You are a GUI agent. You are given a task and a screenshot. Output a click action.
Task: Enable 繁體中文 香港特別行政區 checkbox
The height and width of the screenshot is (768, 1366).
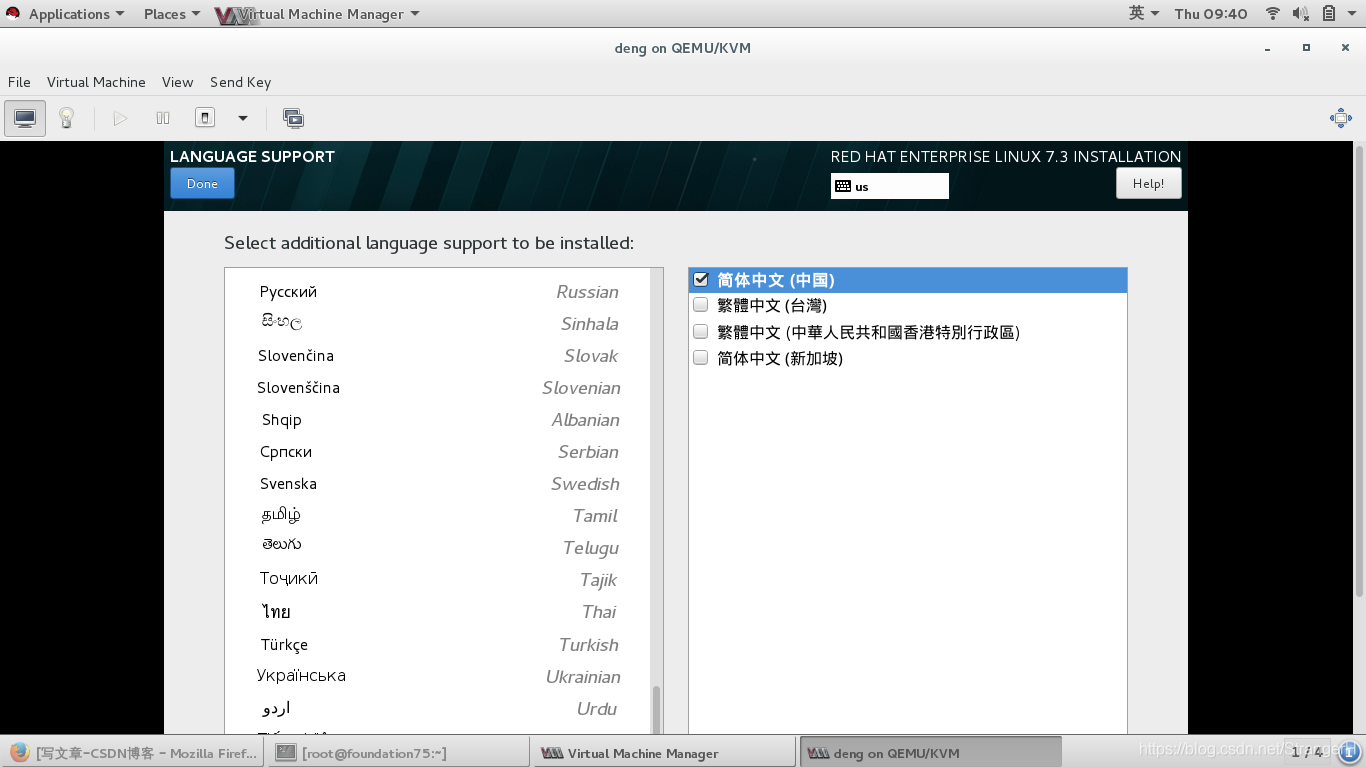[701, 332]
